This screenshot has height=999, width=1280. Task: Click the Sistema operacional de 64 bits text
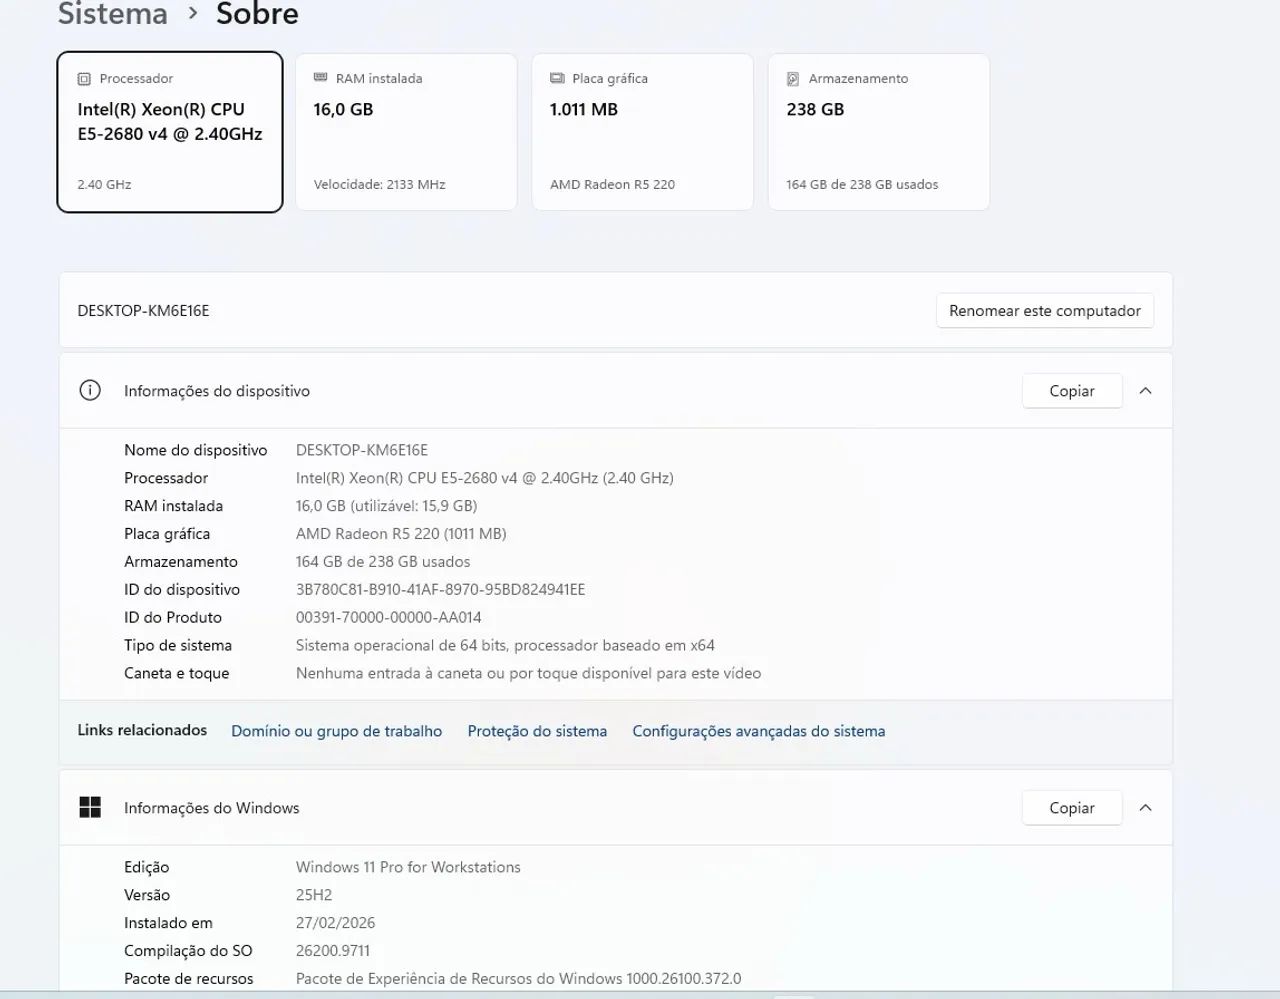(505, 646)
